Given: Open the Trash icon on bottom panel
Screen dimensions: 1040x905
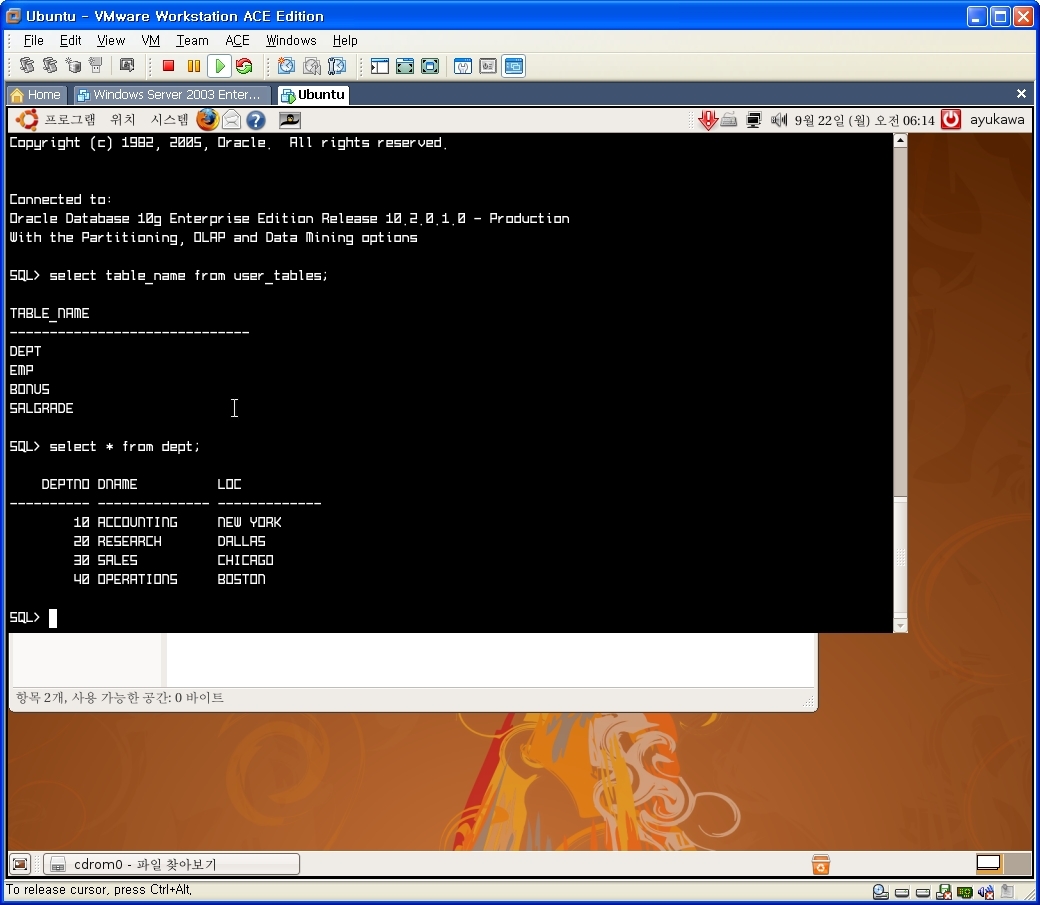Looking at the screenshot, I should [x=820, y=864].
